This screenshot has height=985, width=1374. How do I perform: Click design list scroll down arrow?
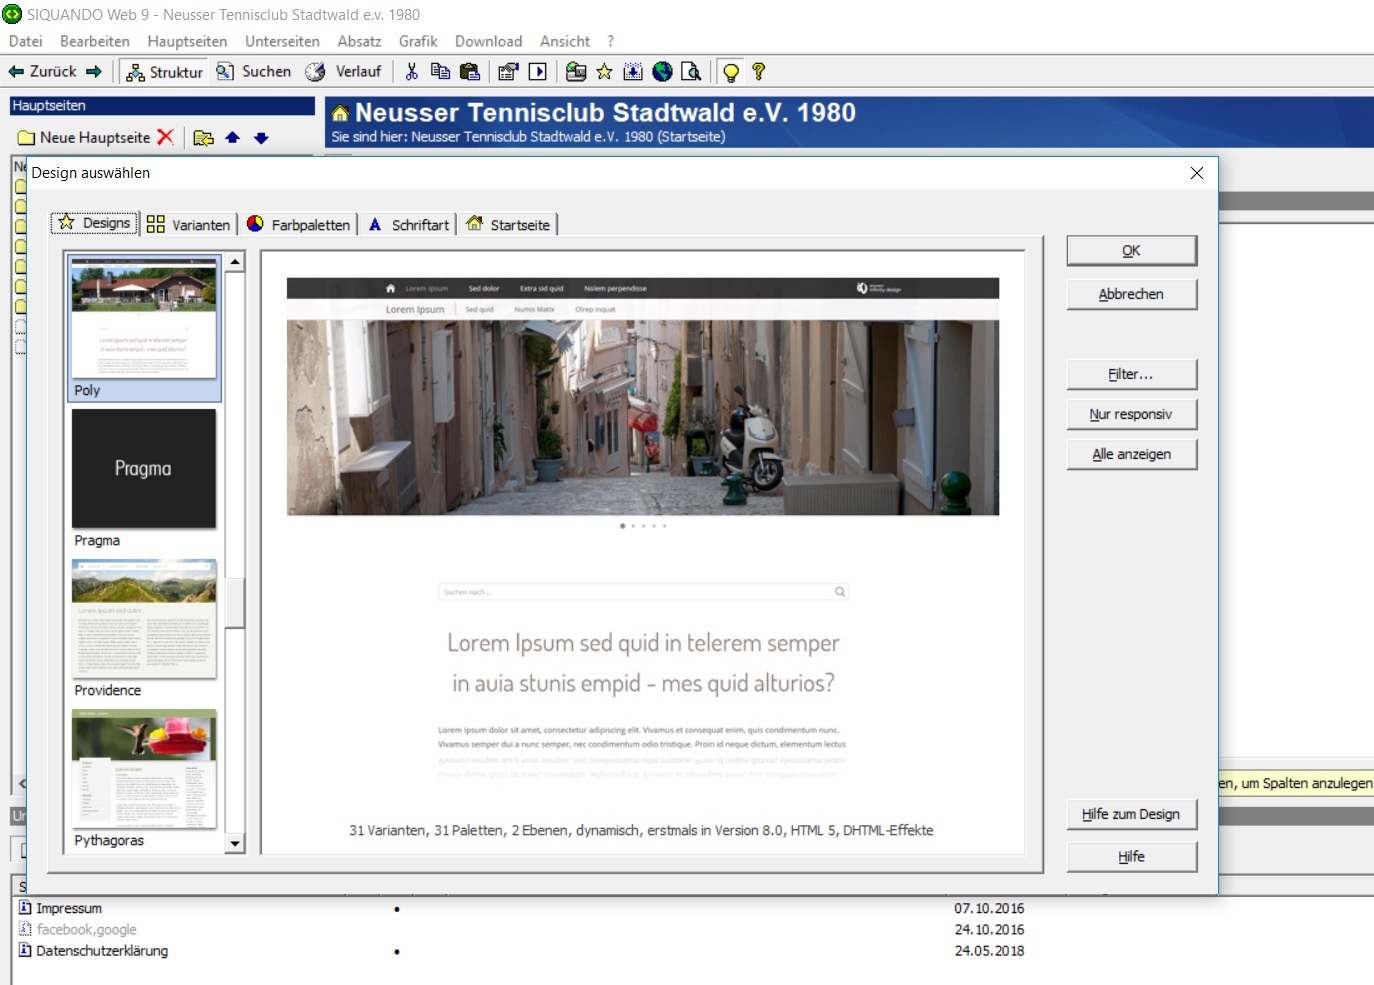coord(235,843)
